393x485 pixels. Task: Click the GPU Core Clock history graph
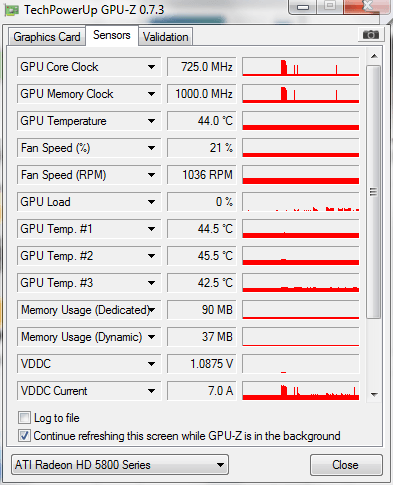click(x=301, y=67)
